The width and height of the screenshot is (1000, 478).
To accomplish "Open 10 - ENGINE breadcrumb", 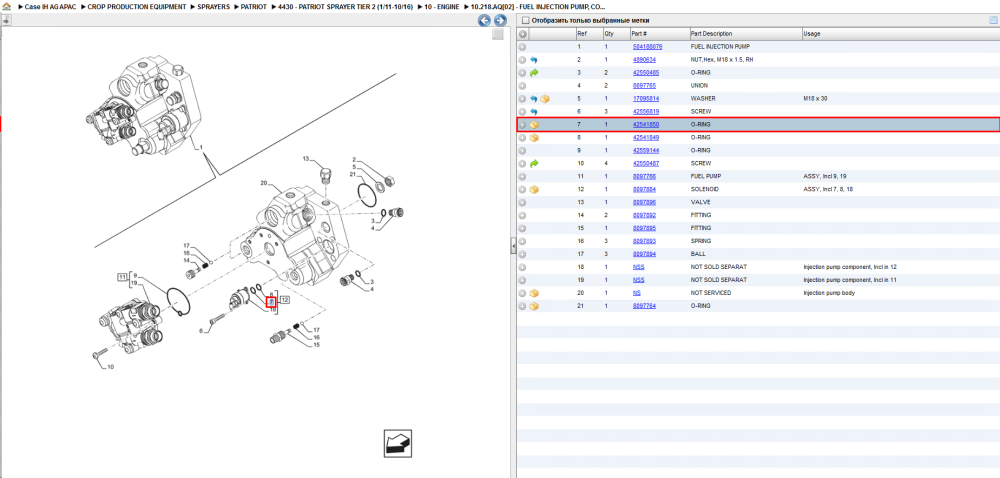I will [441, 6].
